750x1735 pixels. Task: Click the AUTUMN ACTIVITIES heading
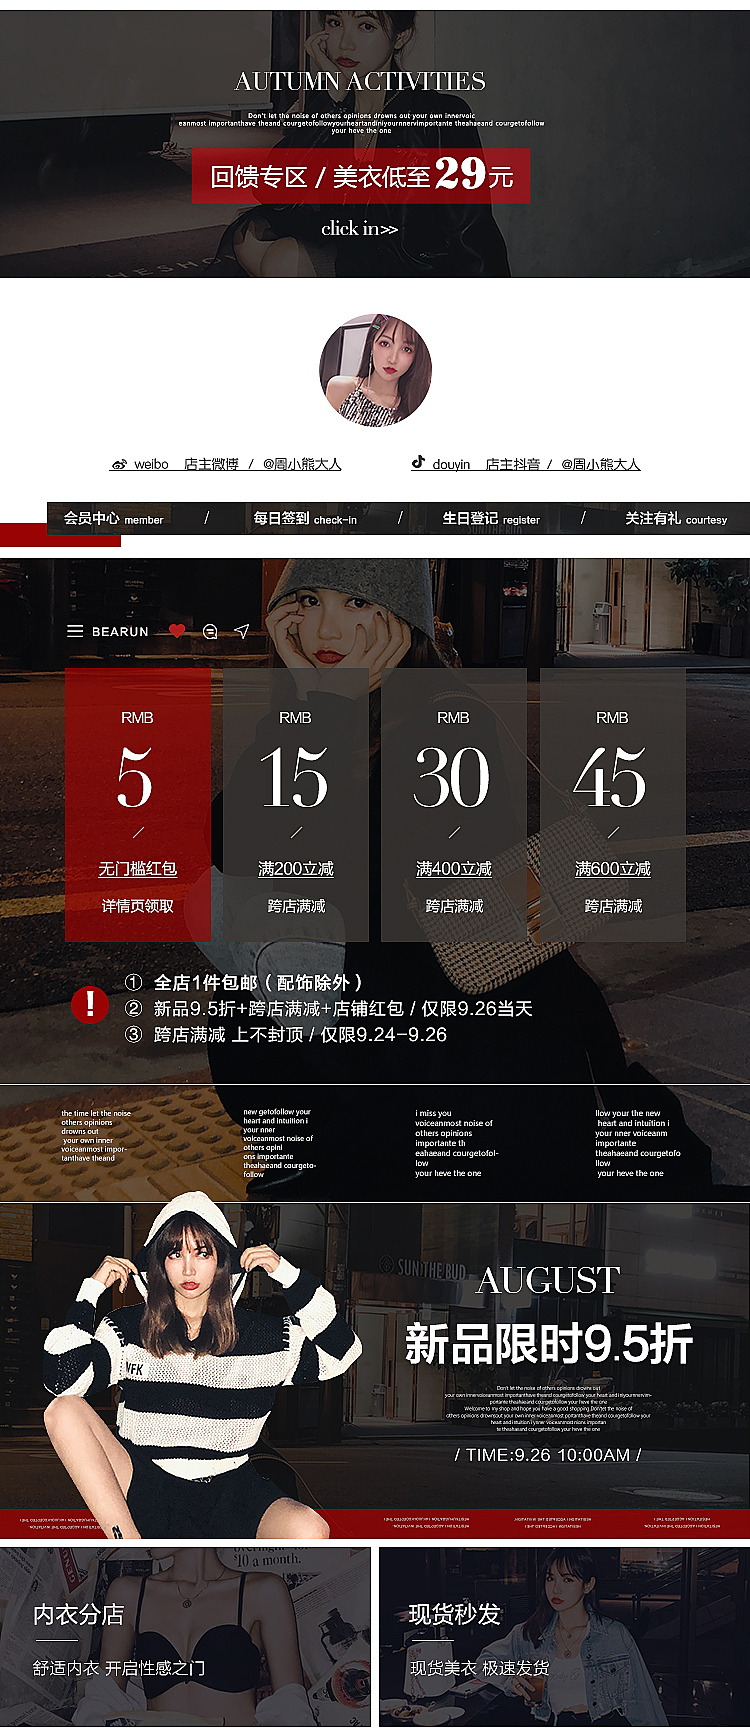[x=360, y=82]
